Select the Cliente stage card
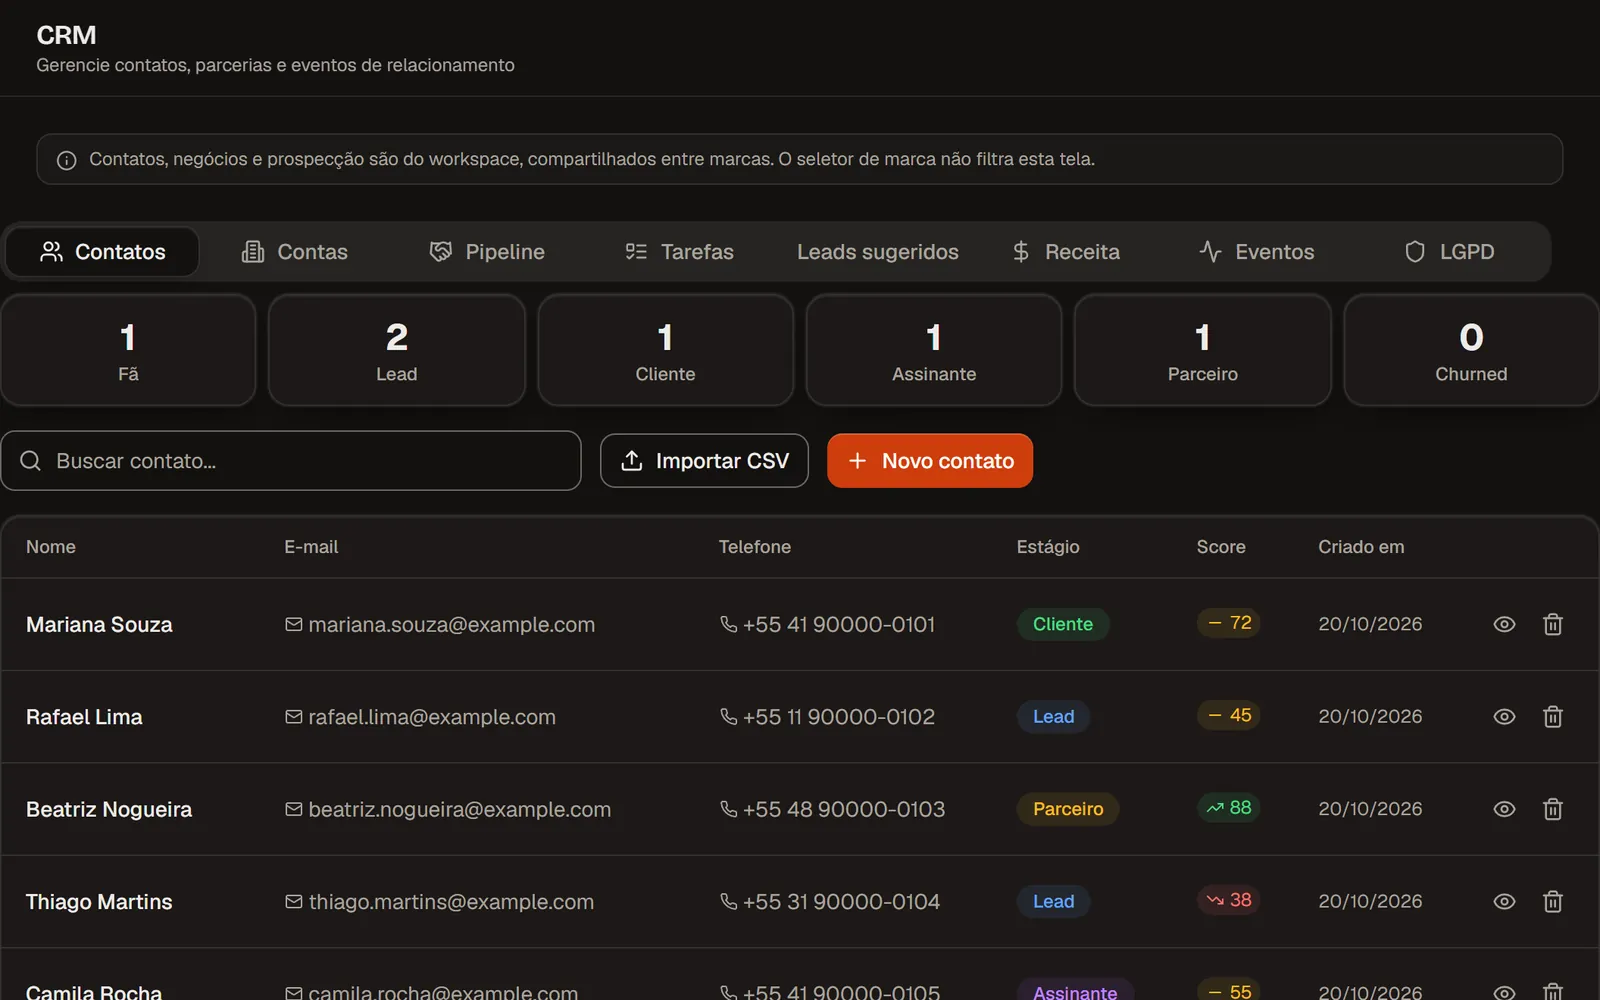This screenshot has width=1600, height=1000. pyautogui.click(x=666, y=350)
